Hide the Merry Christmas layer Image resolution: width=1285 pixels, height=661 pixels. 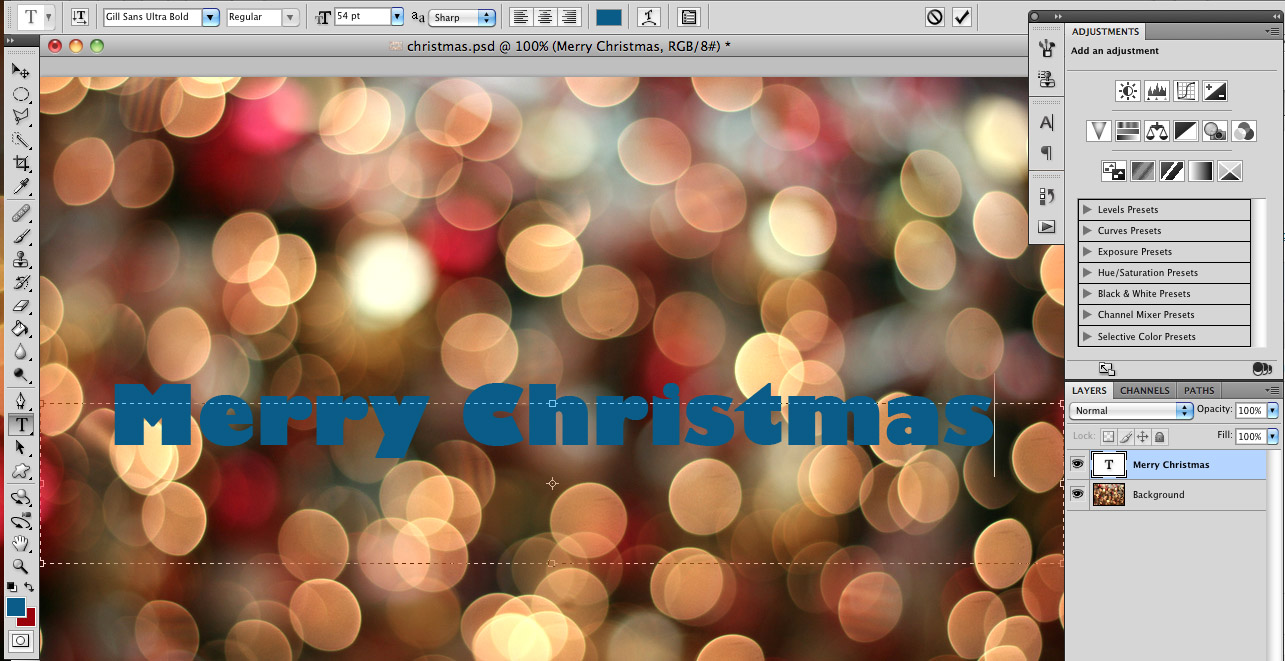(x=1077, y=464)
